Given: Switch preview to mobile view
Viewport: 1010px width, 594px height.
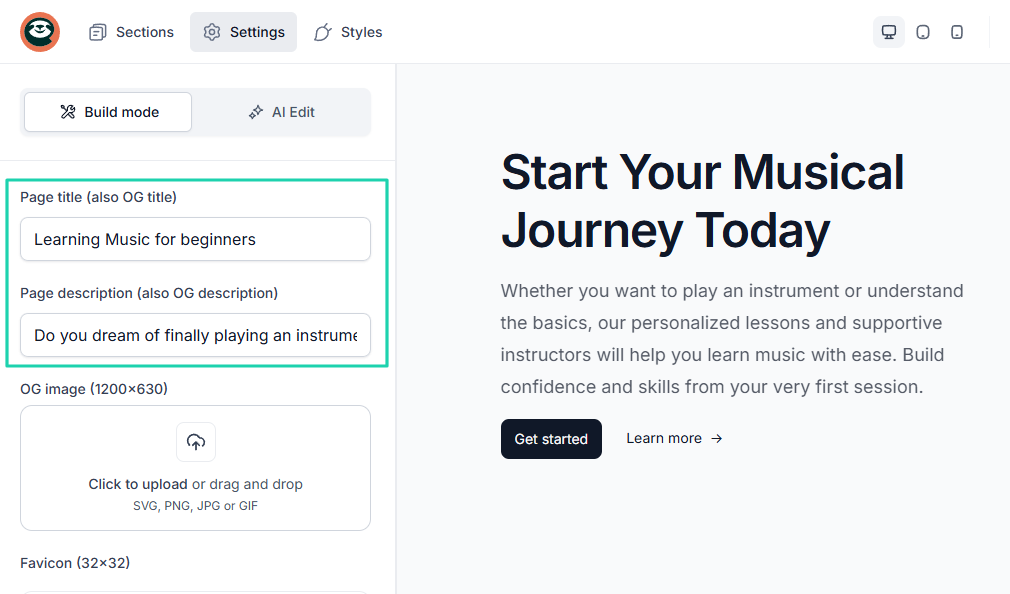Looking at the screenshot, I should (957, 32).
